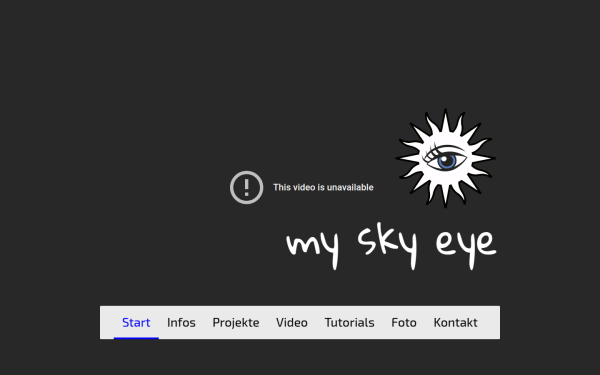Go to the Infos page
Image resolution: width=600 pixels, height=375 pixels.
pyautogui.click(x=181, y=323)
